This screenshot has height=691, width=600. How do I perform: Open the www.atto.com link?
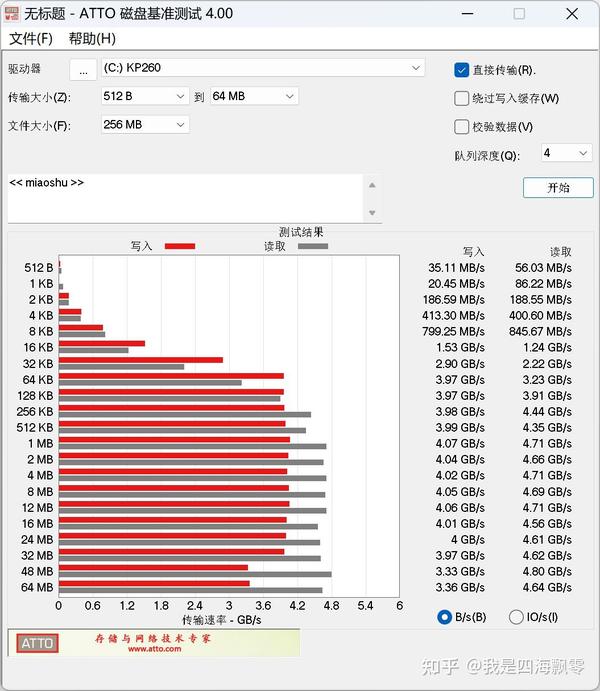tap(155, 649)
